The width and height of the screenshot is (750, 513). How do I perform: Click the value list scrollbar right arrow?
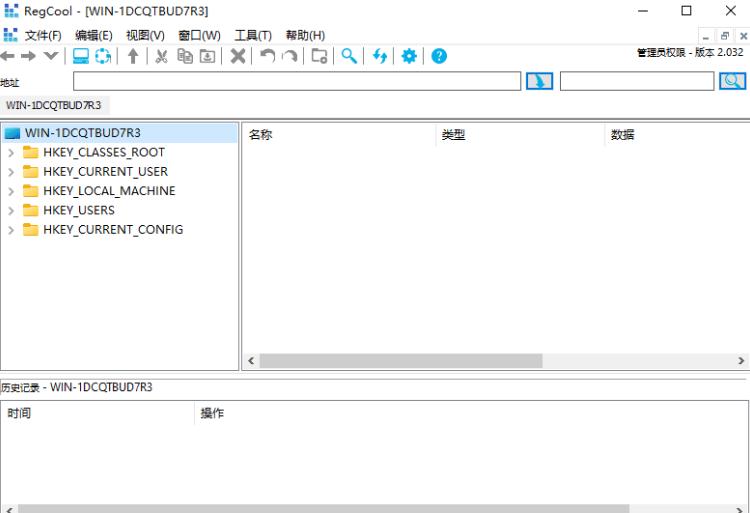coord(741,361)
